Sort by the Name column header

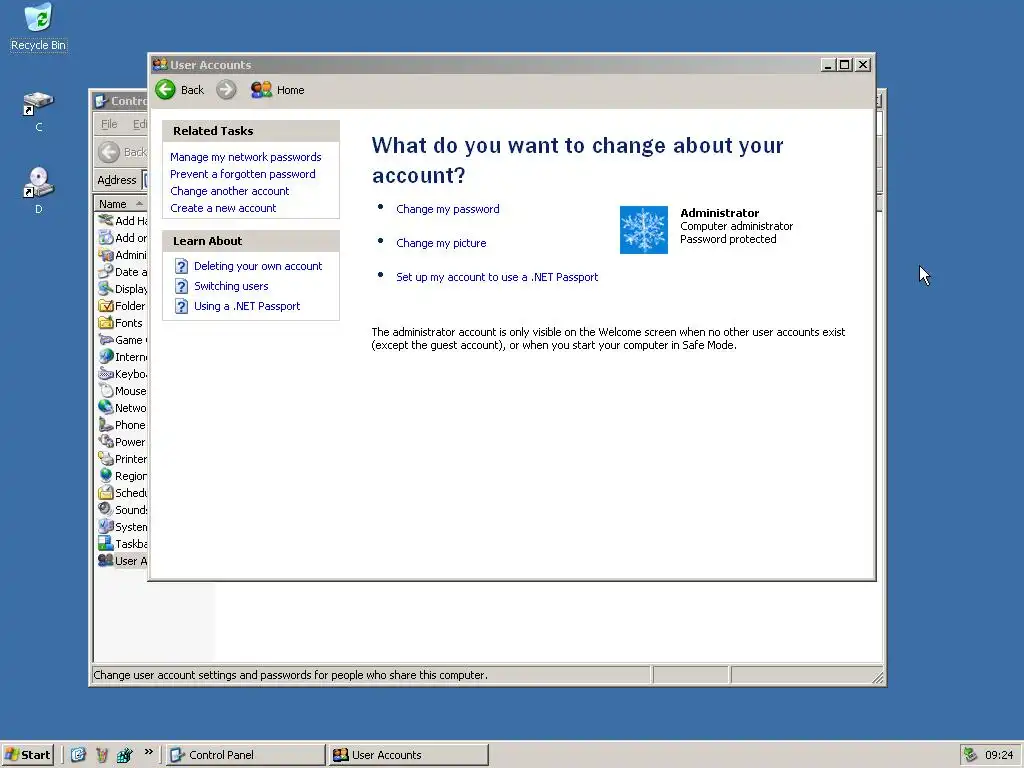pos(120,204)
